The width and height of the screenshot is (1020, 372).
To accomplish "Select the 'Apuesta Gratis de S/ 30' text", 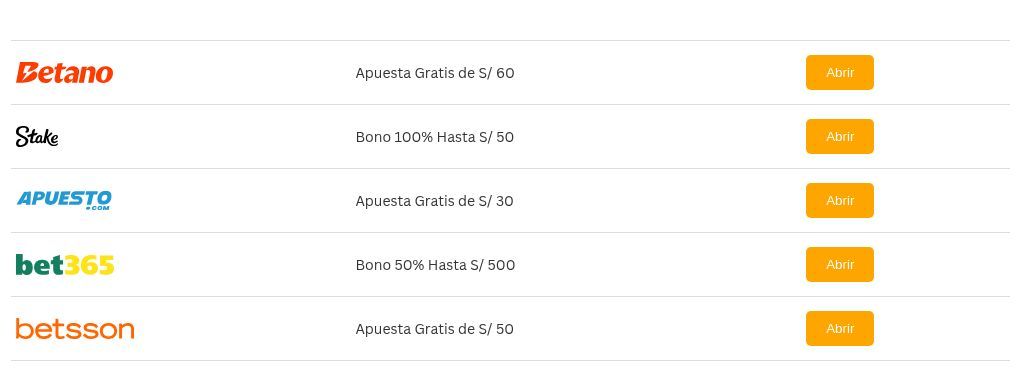I will (434, 201).
